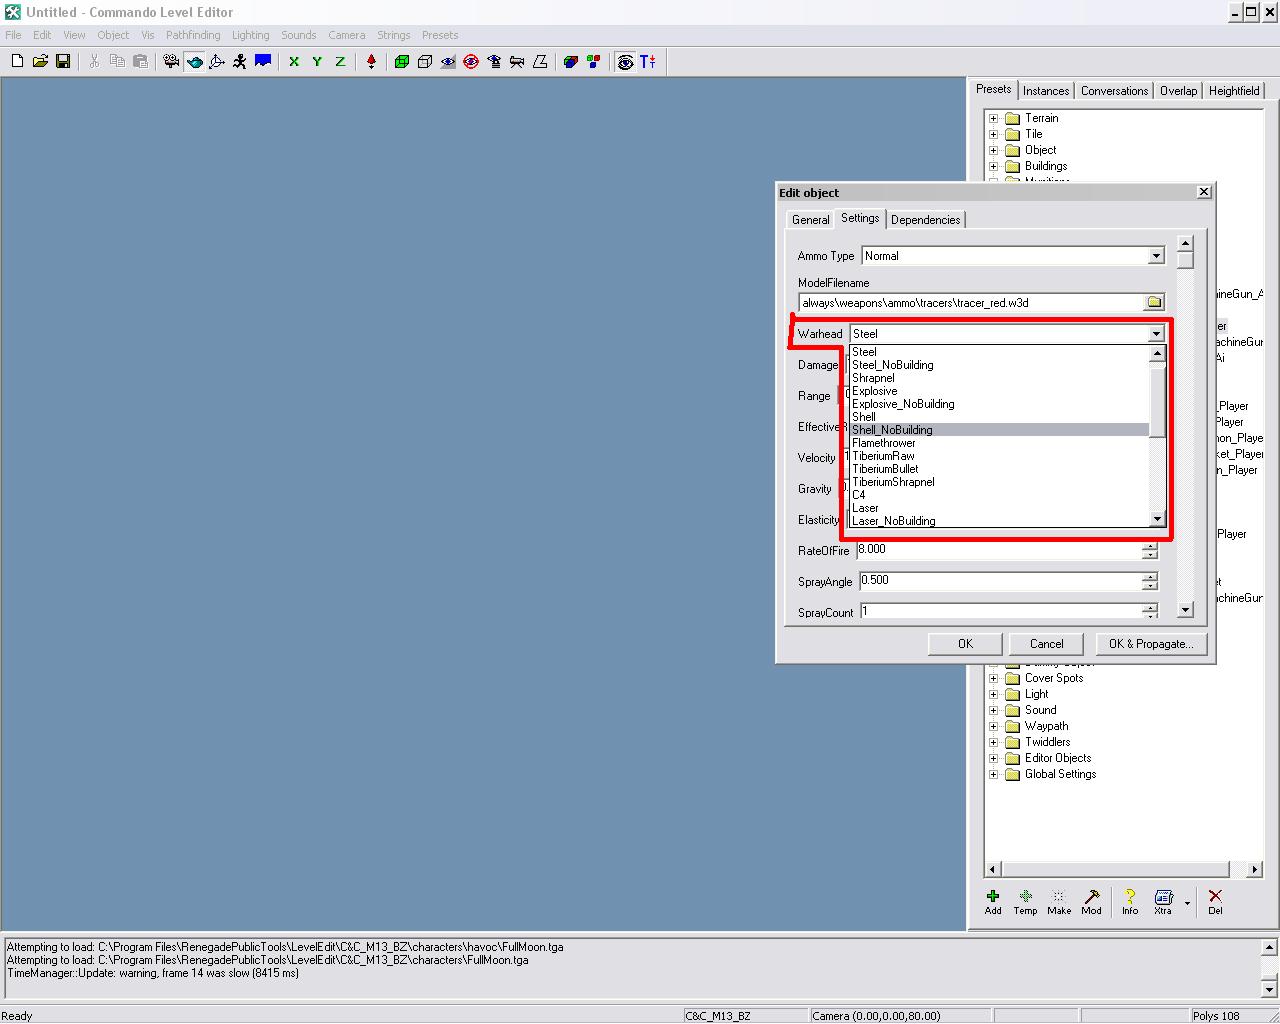This screenshot has height=1024, width=1280.
Task: Click the Del red X icon
Action: [1215, 897]
